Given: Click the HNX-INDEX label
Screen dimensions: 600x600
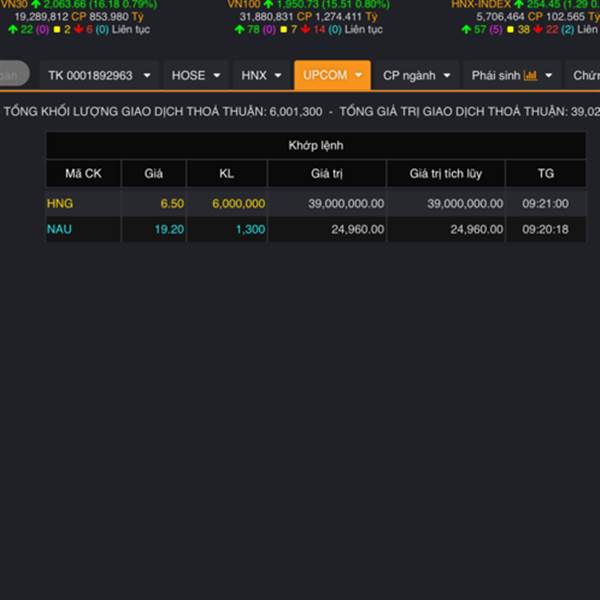Looking at the screenshot, I should (x=481, y=5).
